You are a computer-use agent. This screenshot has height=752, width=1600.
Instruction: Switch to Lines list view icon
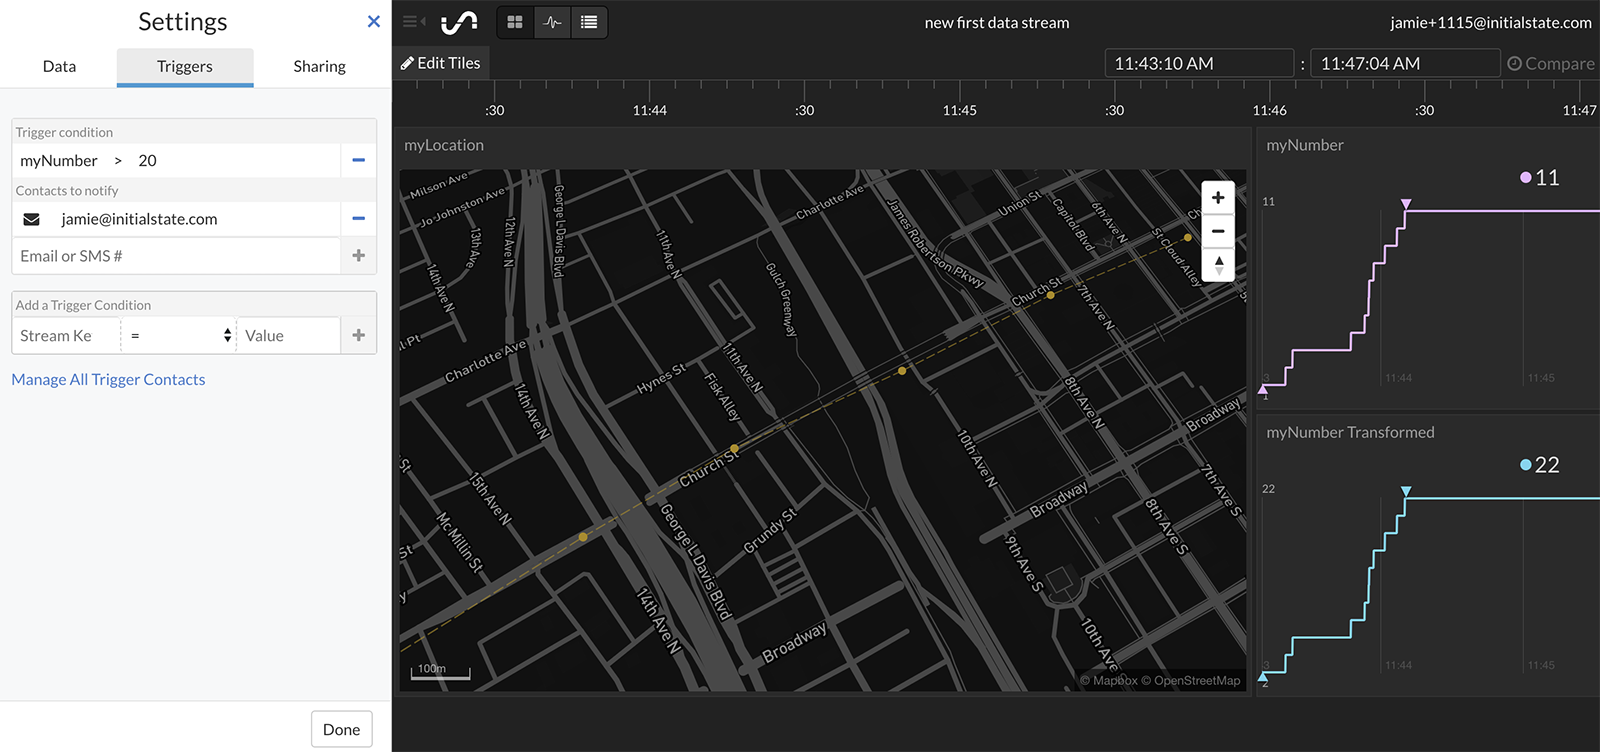[x=589, y=22]
